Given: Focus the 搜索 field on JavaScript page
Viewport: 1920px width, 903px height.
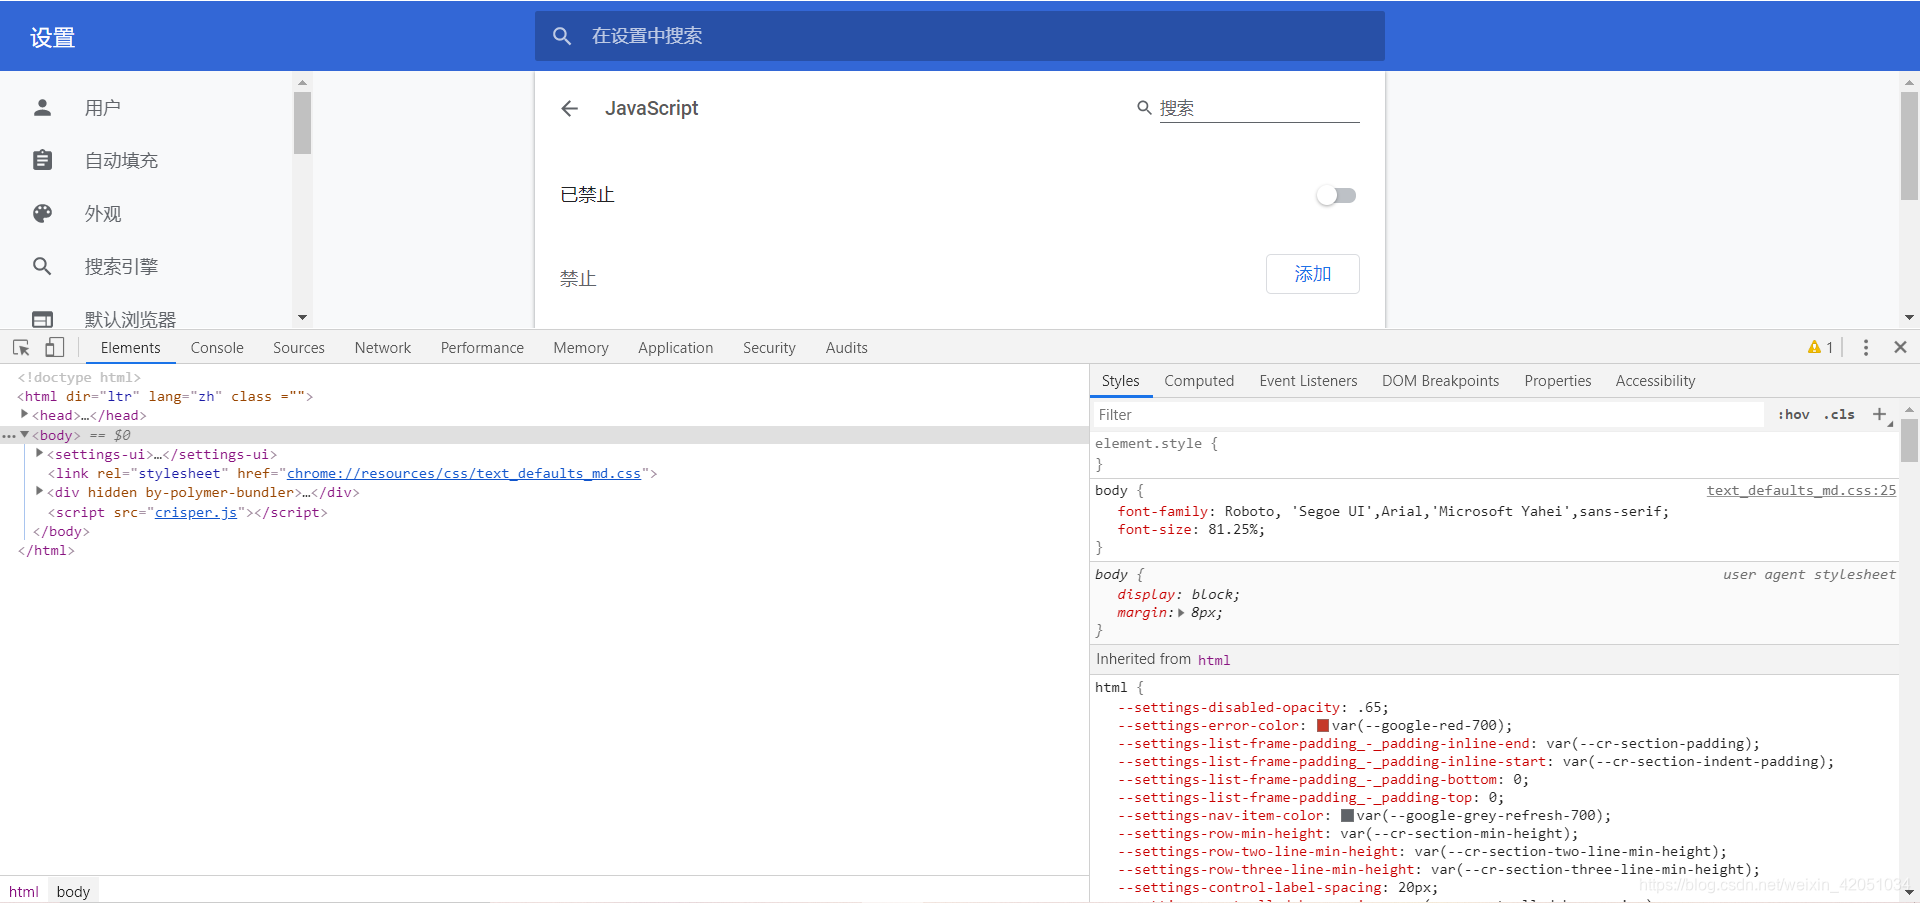Looking at the screenshot, I should point(1259,108).
